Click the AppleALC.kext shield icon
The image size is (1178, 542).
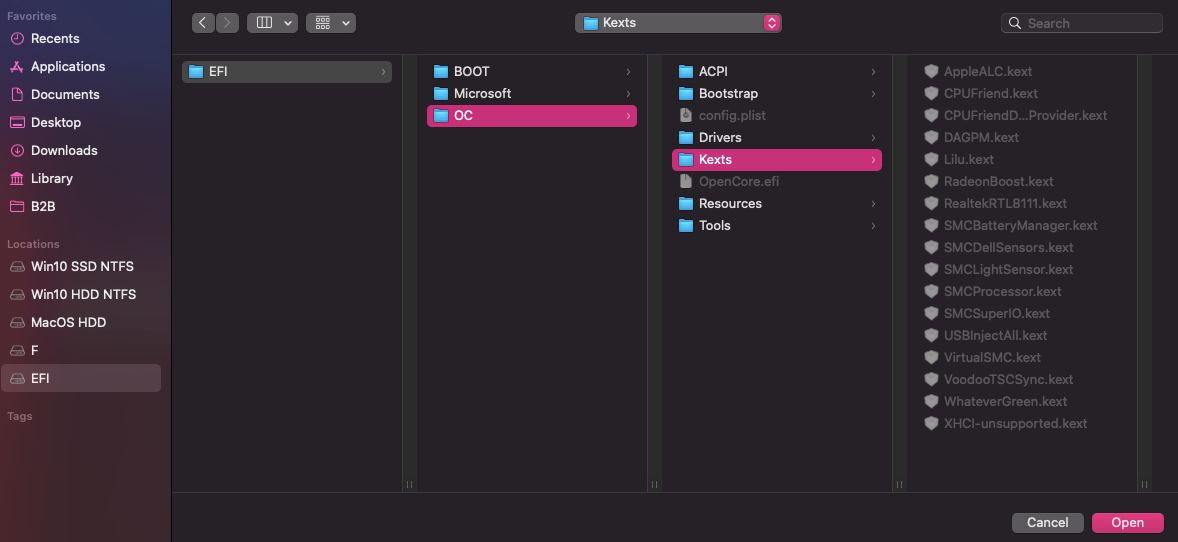click(x=931, y=71)
